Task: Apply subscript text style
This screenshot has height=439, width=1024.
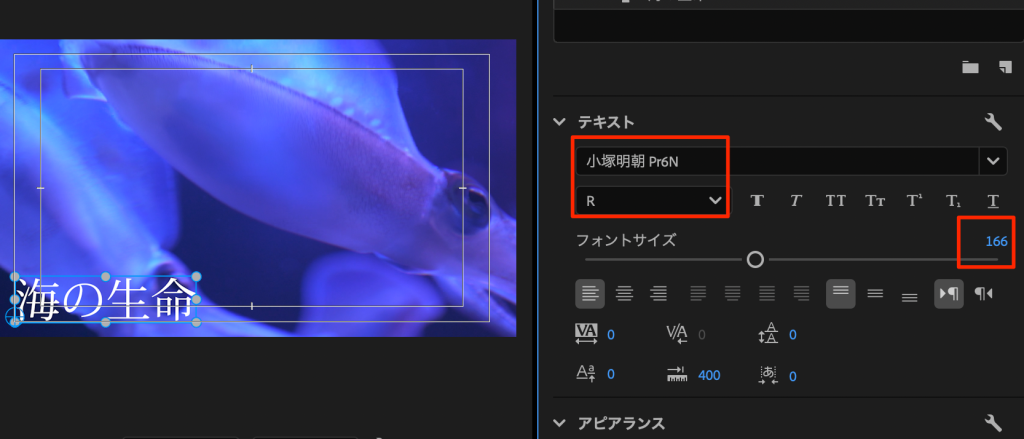Action: [953, 200]
